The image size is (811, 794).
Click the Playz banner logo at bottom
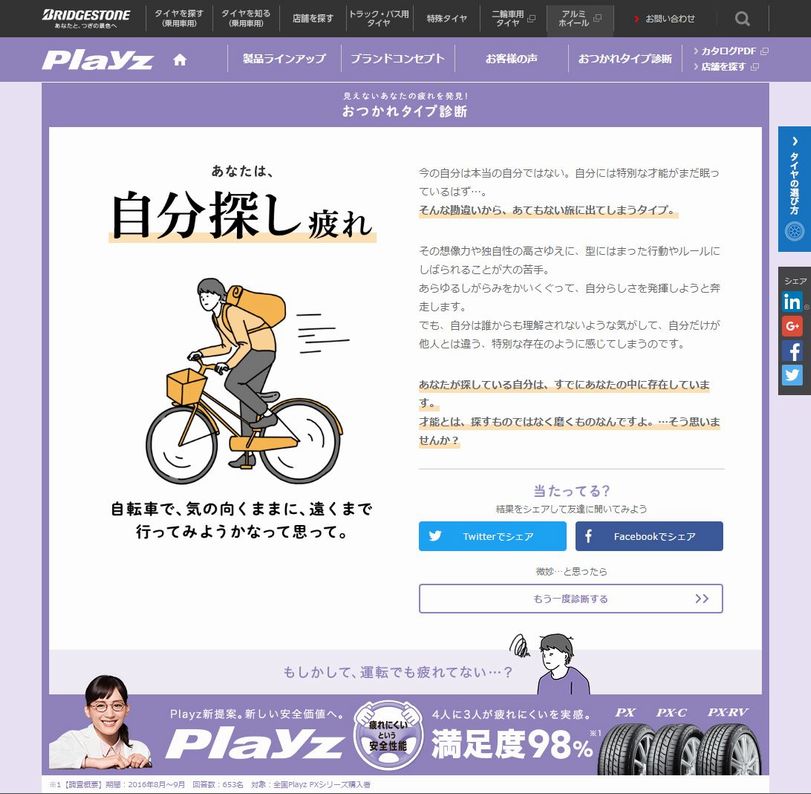(254, 743)
